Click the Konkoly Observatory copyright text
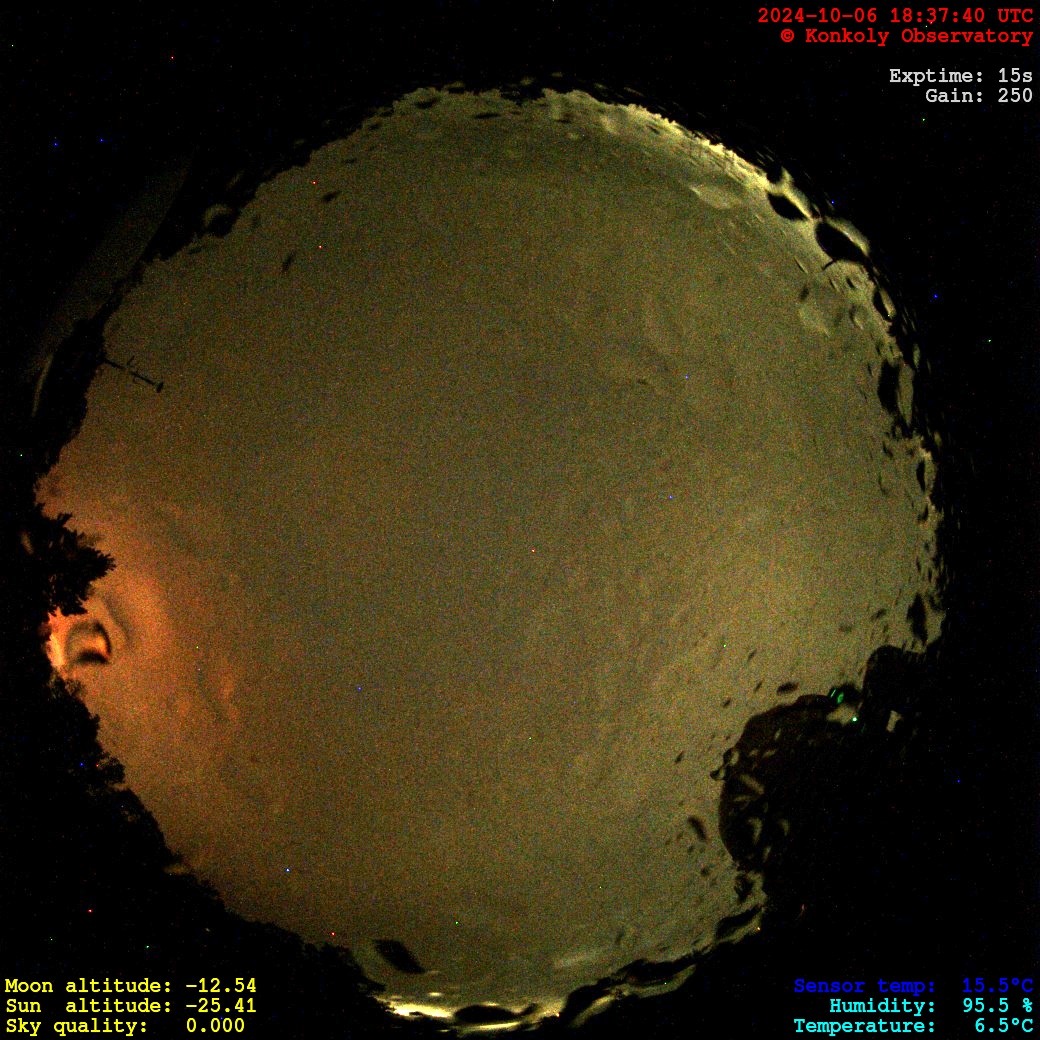Screen dimensions: 1040x1040 coord(906,36)
